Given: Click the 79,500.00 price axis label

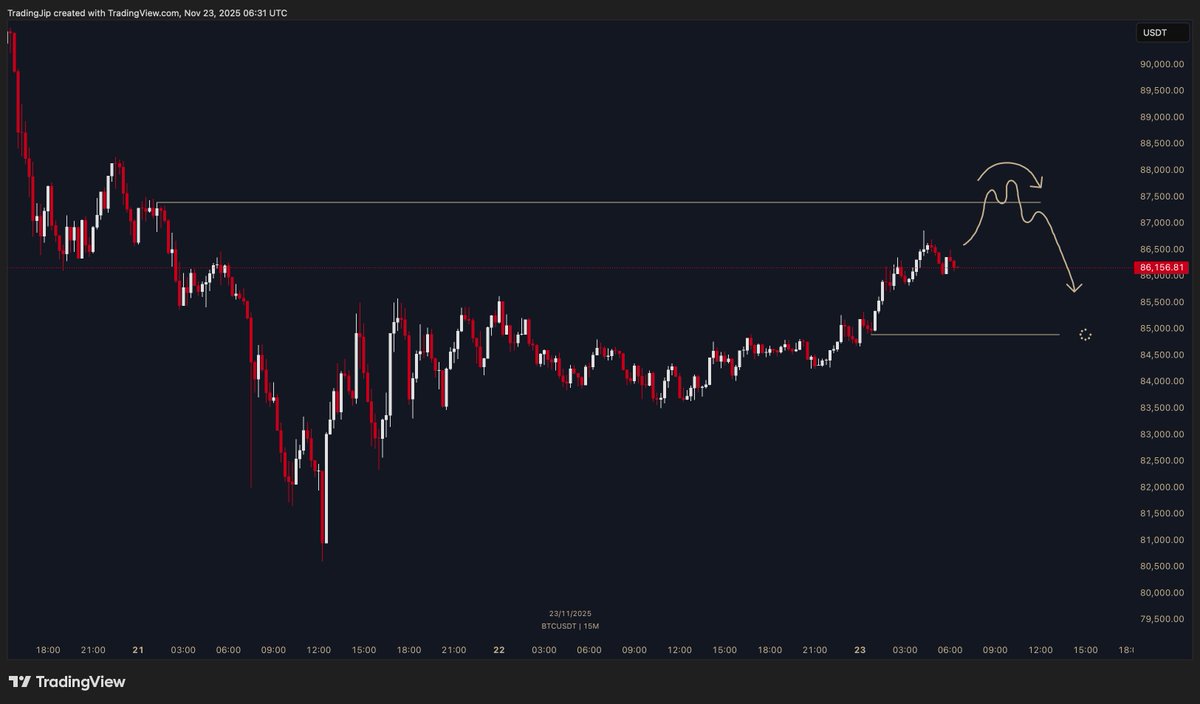Looking at the screenshot, I should coord(1160,619).
